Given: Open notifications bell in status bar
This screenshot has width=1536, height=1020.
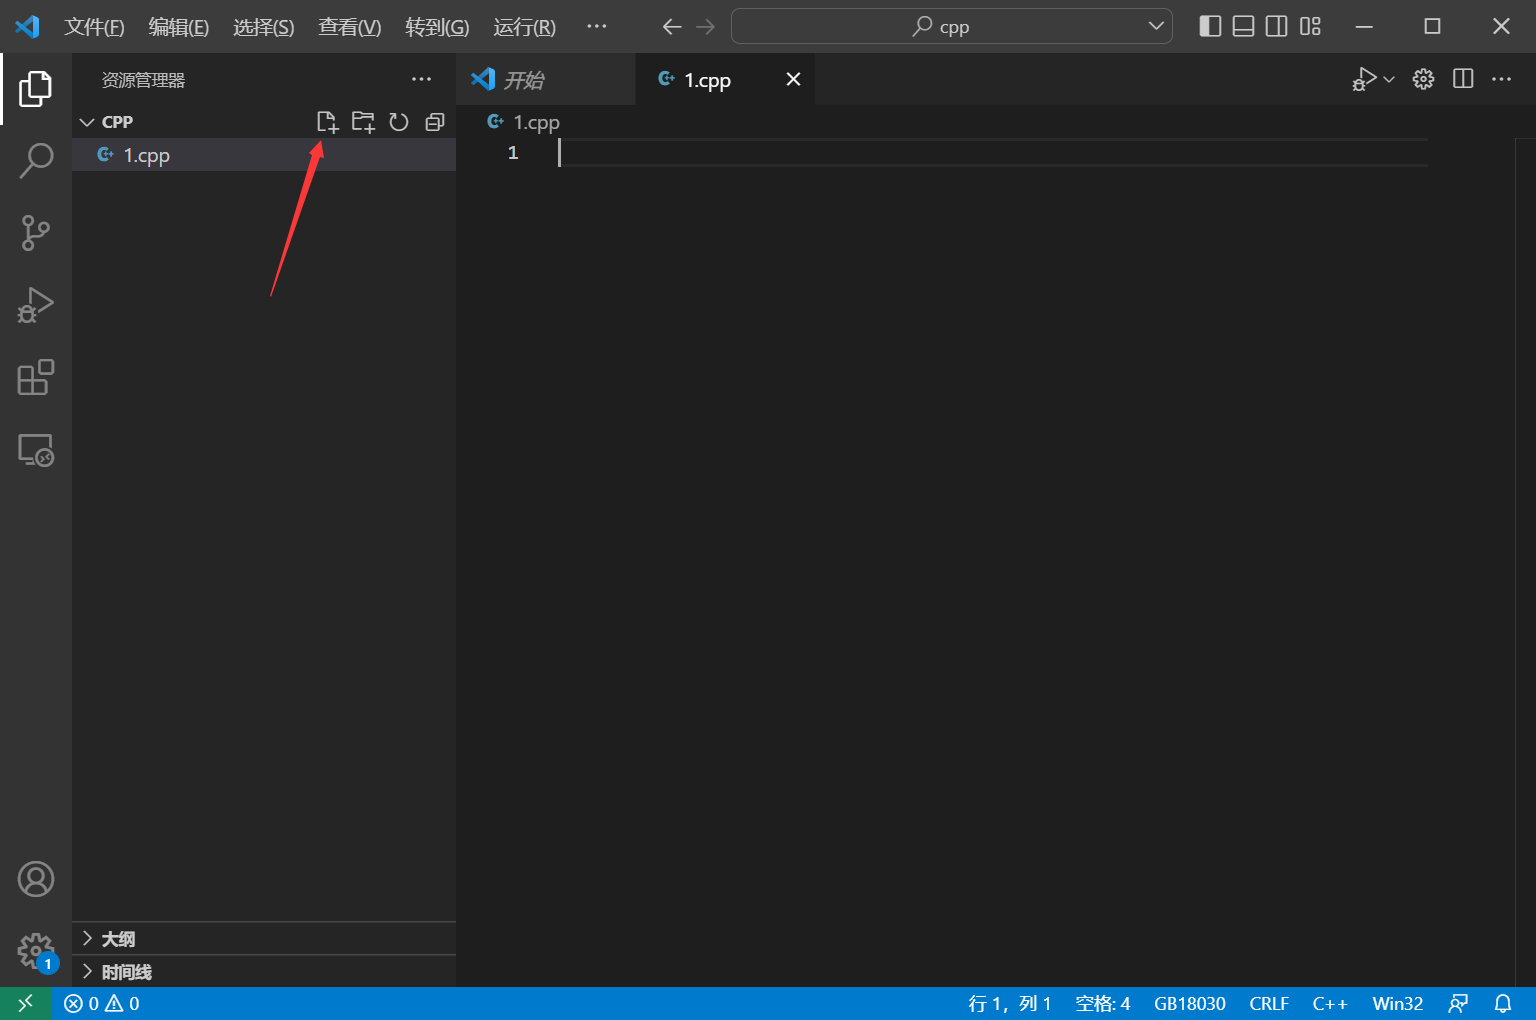Looking at the screenshot, I should 1503,1003.
